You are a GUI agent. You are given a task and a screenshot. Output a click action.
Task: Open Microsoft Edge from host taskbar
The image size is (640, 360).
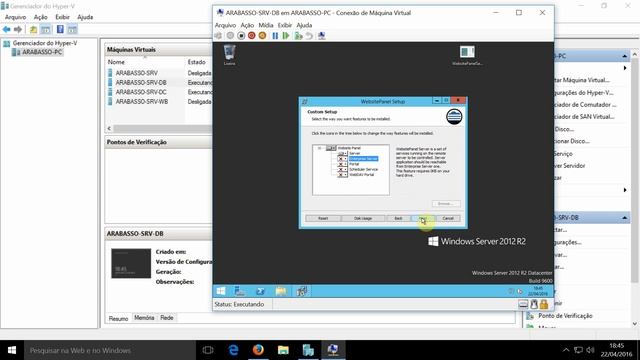(x=233, y=350)
